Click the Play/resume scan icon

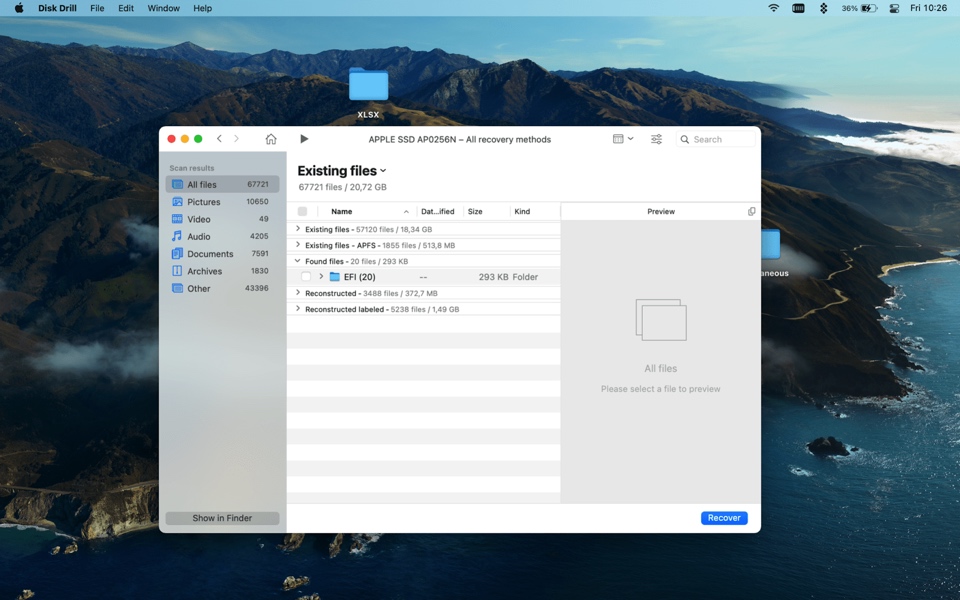(x=304, y=139)
